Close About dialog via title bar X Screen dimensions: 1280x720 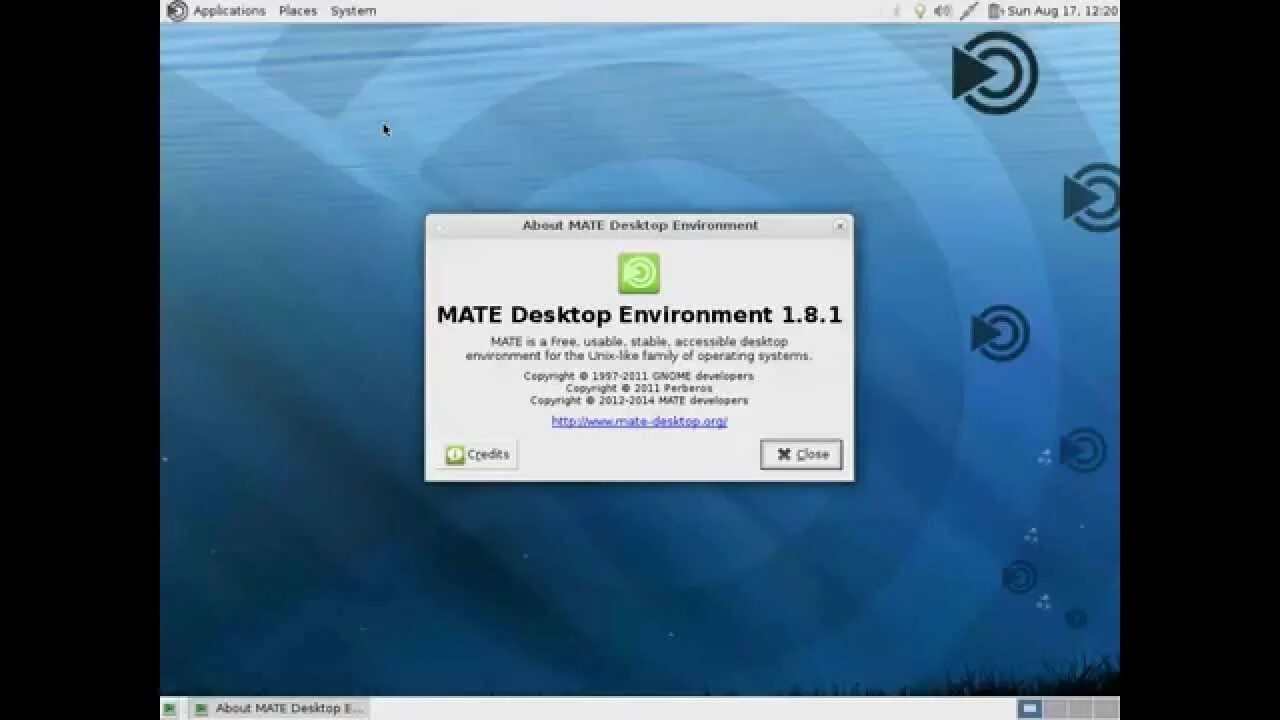[x=840, y=226]
